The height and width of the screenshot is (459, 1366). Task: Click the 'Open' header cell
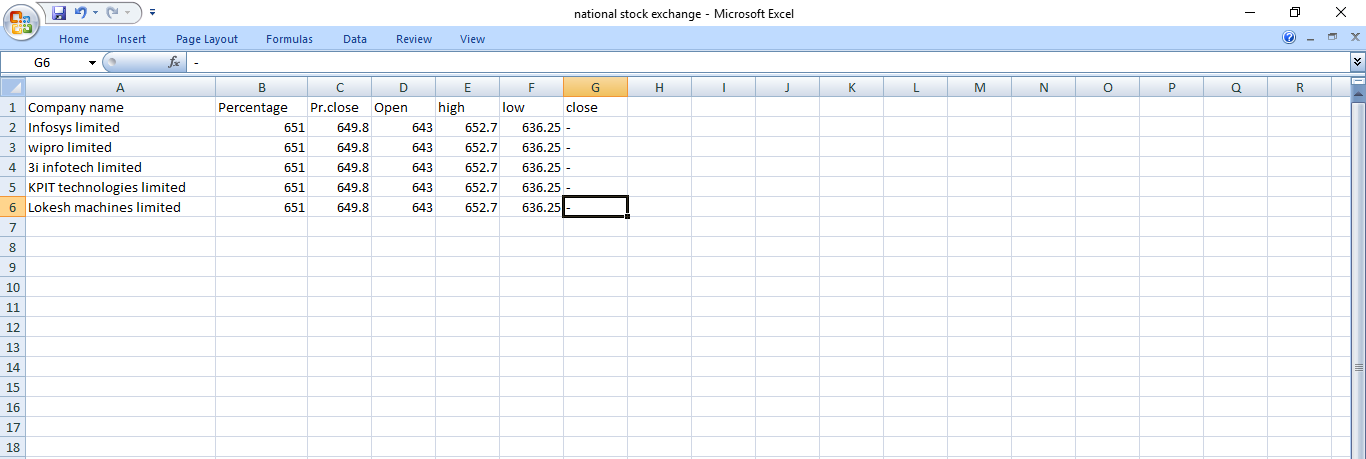click(x=404, y=107)
